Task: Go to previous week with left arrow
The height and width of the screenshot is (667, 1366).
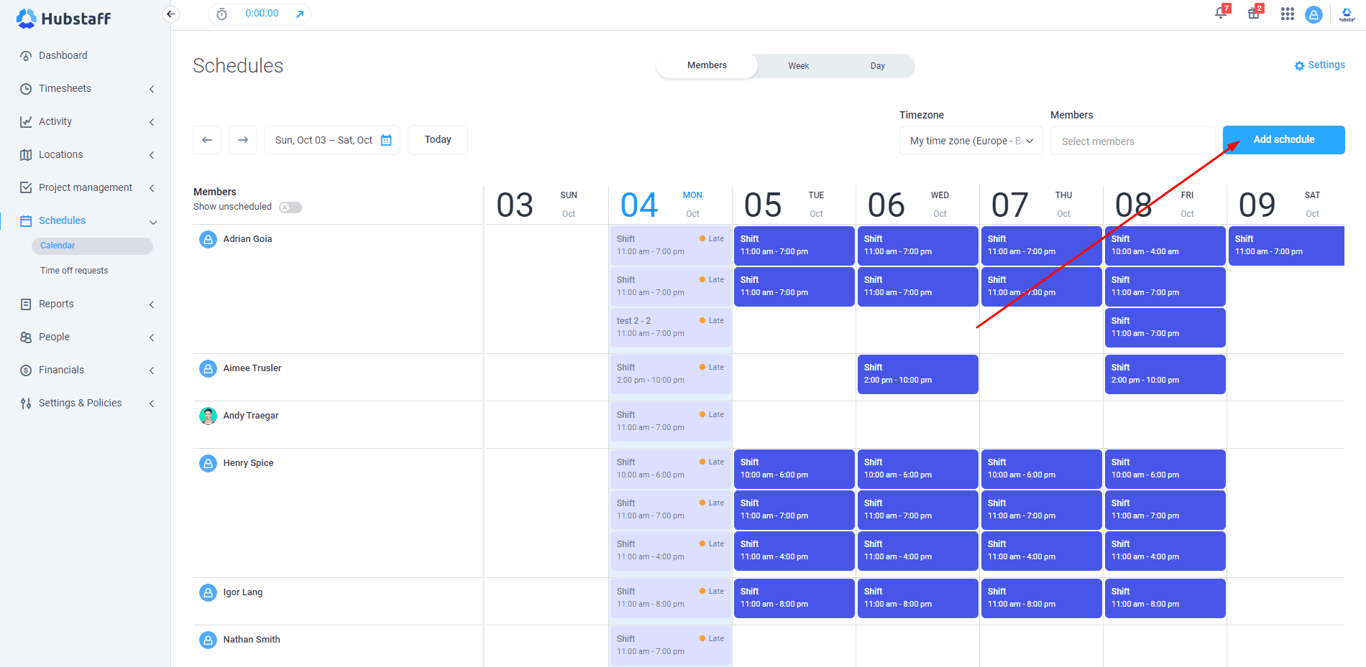Action: (207, 139)
